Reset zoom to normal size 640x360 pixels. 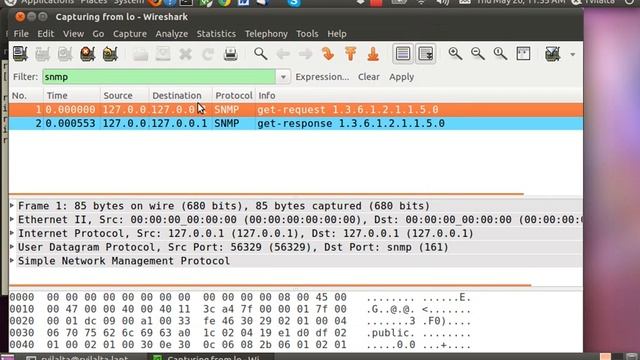point(500,54)
